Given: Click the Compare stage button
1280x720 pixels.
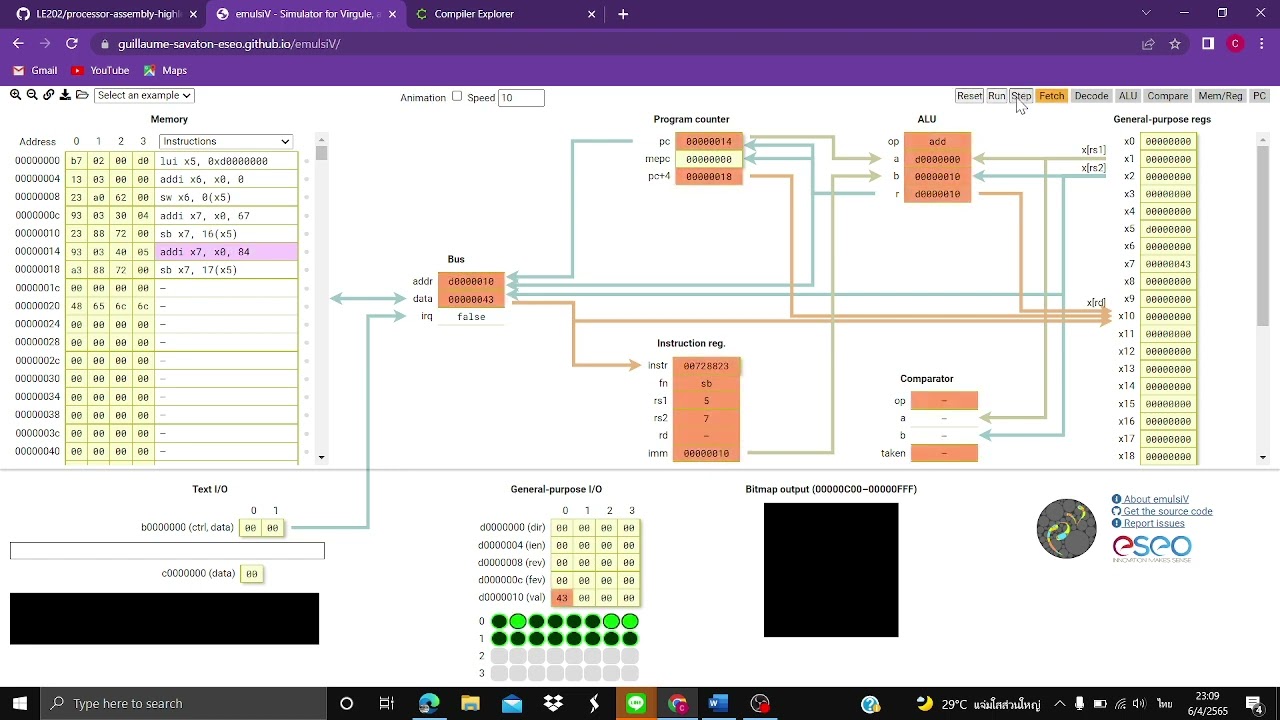Looking at the screenshot, I should pyautogui.click(x=1168, y=96).
